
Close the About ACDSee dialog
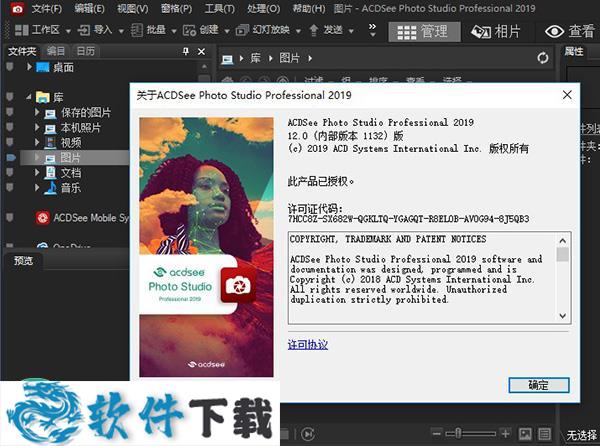(567, 95)
